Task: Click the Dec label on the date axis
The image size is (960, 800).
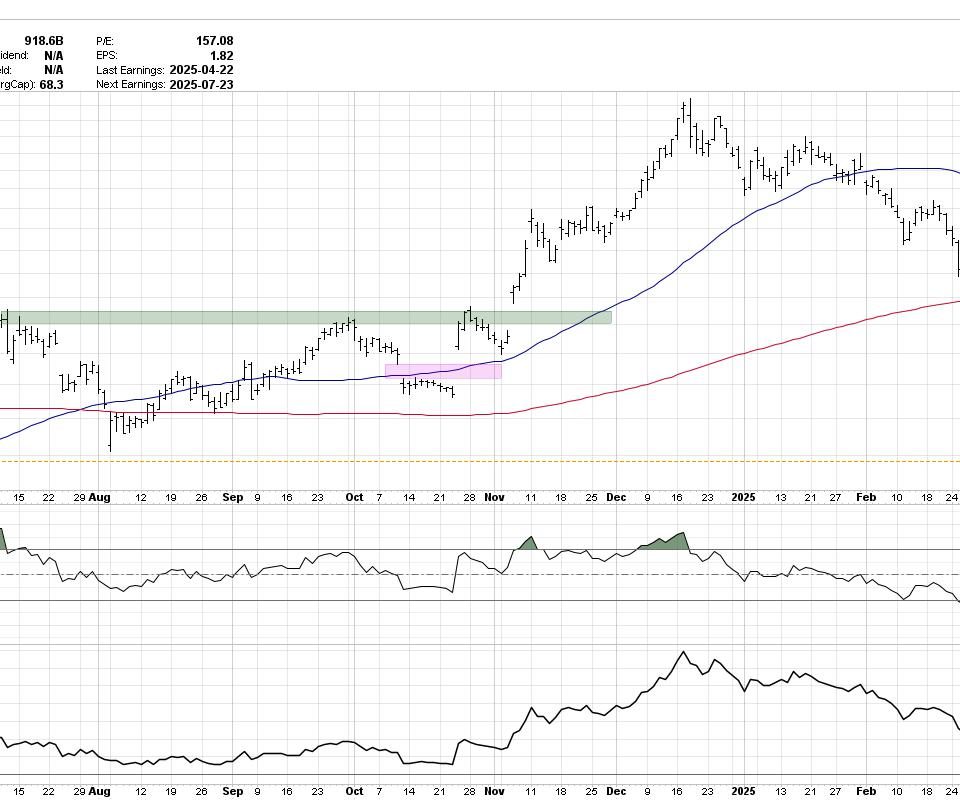Action: point(616,497)
